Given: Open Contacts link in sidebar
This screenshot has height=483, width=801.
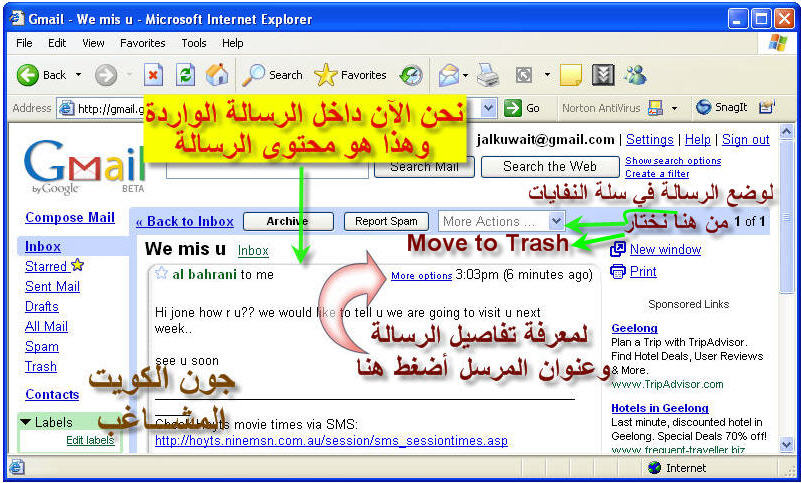Looking at the screenshot, I should tap(52, 395).
